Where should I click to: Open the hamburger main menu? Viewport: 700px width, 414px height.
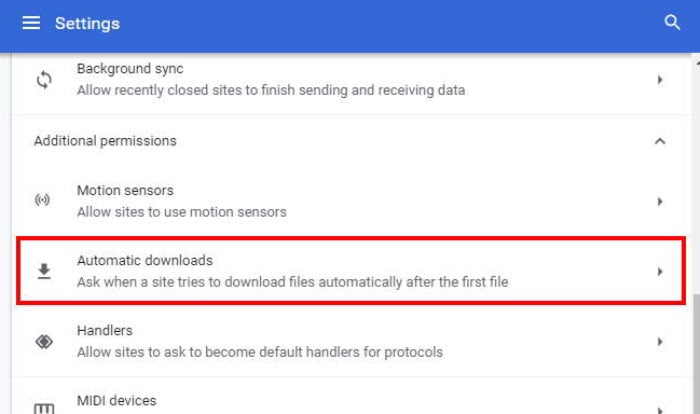tap(31, 23)
